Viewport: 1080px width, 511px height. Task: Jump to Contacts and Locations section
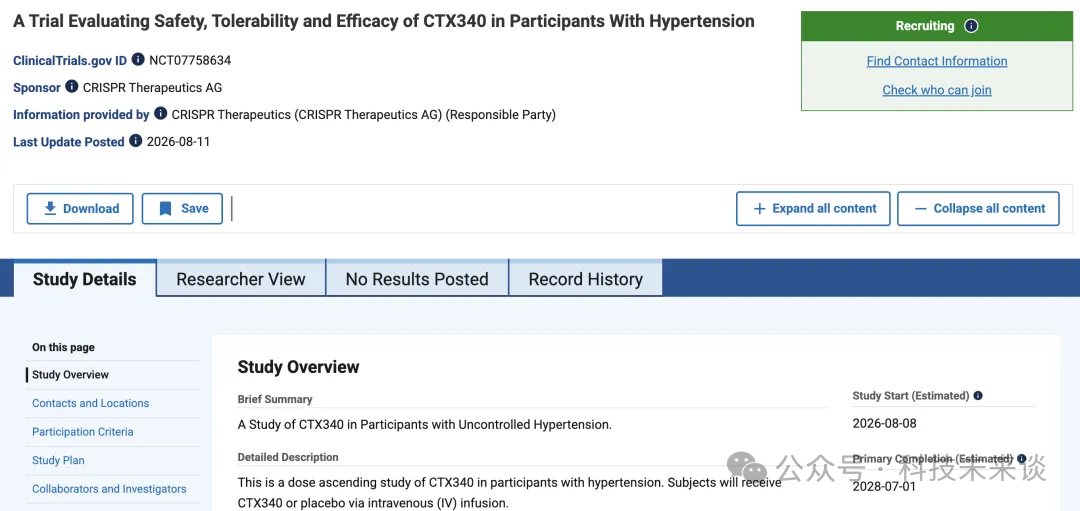coord(90,404)
